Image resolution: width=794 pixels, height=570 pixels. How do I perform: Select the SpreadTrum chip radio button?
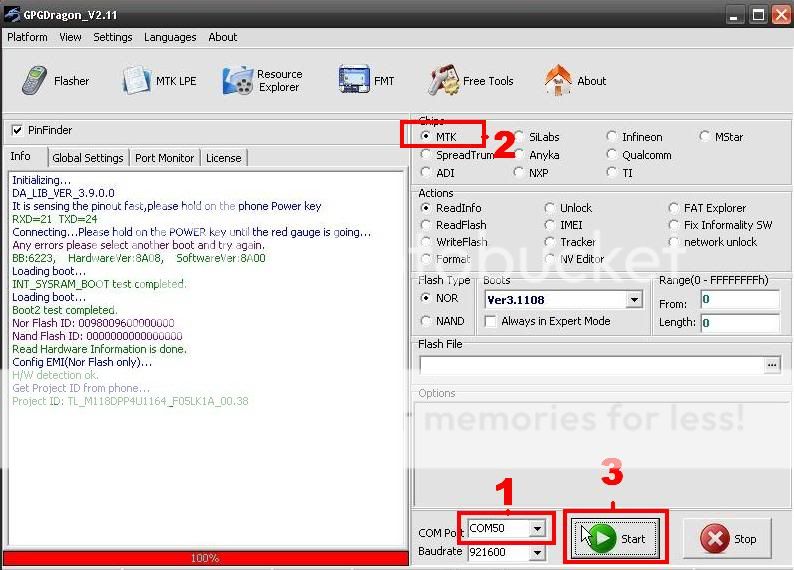coord(427,155)
